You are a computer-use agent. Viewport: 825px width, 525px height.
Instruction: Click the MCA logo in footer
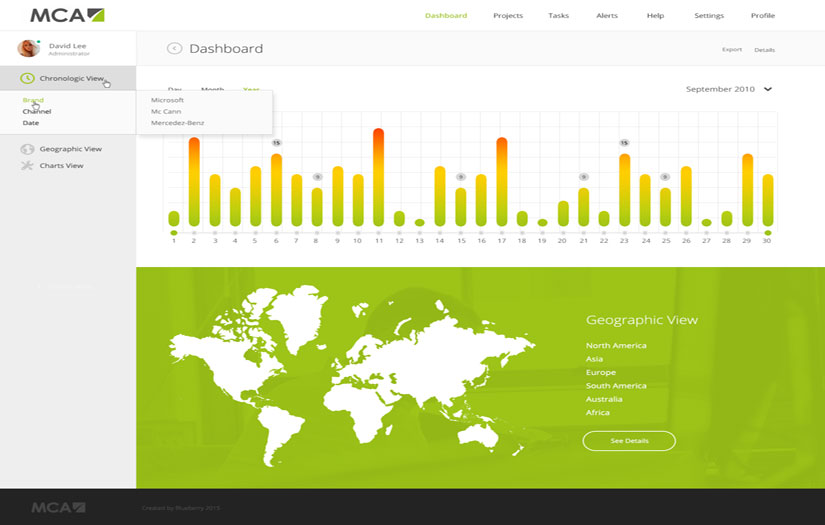pos(58,508)
